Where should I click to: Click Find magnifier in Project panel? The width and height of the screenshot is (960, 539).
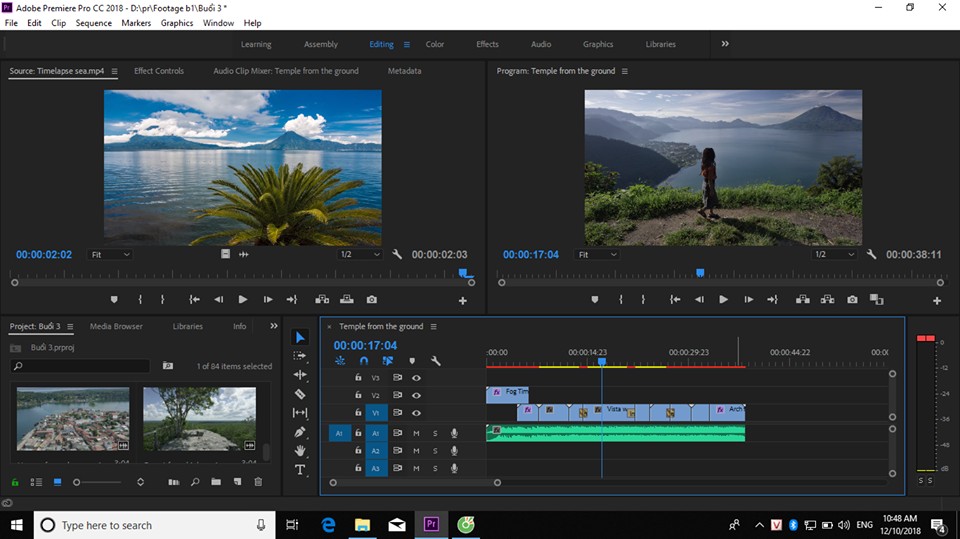[x=195, y=482]
